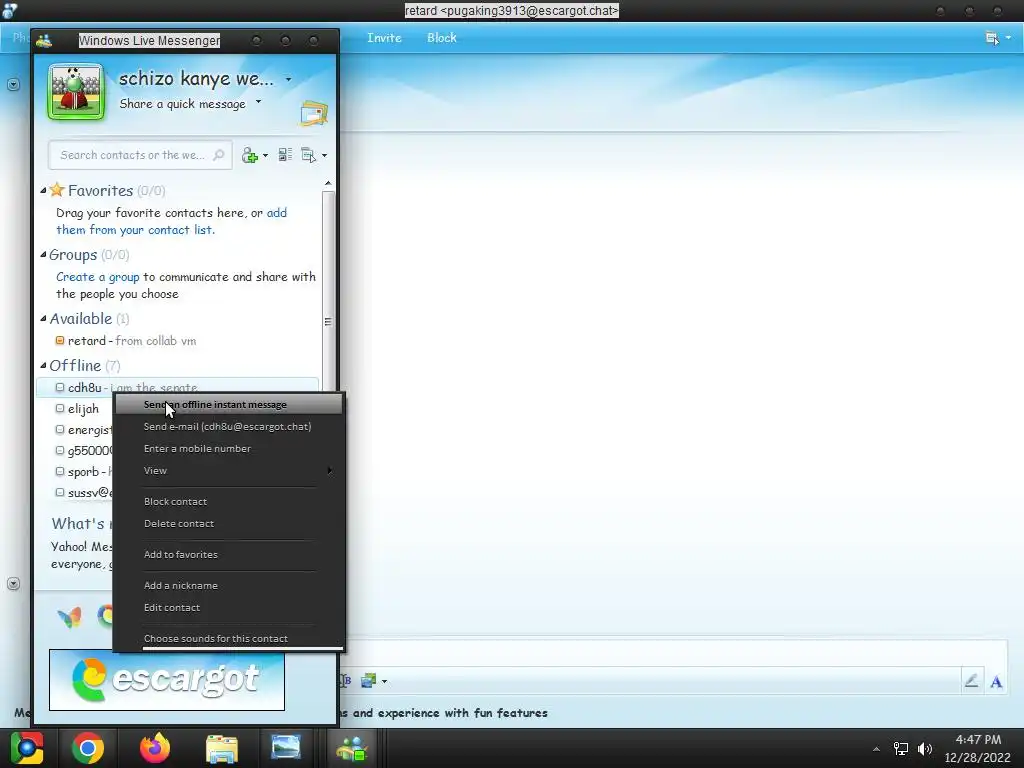Click the conversation window title bar icon
The height and width of the screenshot is (768, 1024).
point(9,10)
